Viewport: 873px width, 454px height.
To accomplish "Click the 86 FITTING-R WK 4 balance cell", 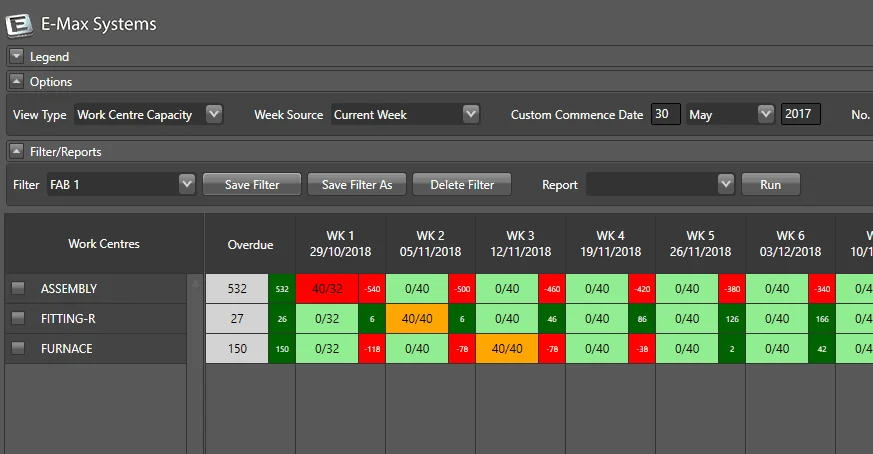I will [x=642, y=319].
